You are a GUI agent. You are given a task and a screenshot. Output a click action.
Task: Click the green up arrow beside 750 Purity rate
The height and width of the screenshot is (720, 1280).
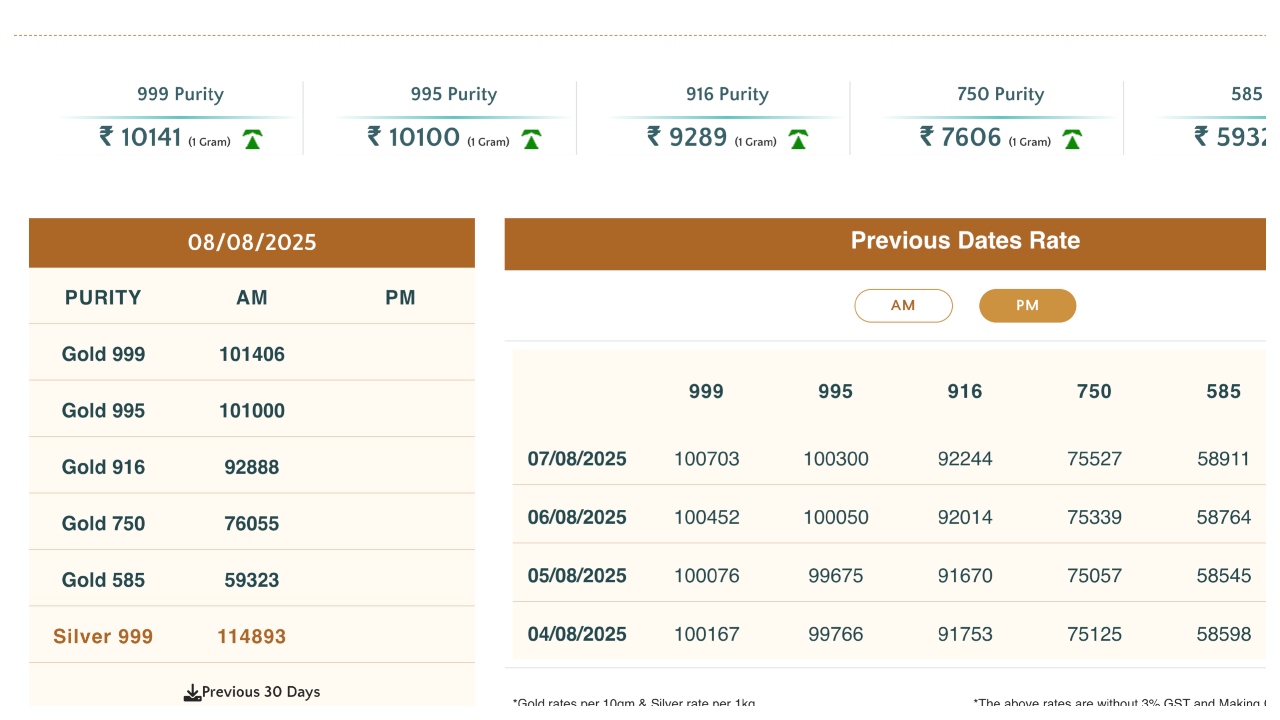(x=1072, y=140)
